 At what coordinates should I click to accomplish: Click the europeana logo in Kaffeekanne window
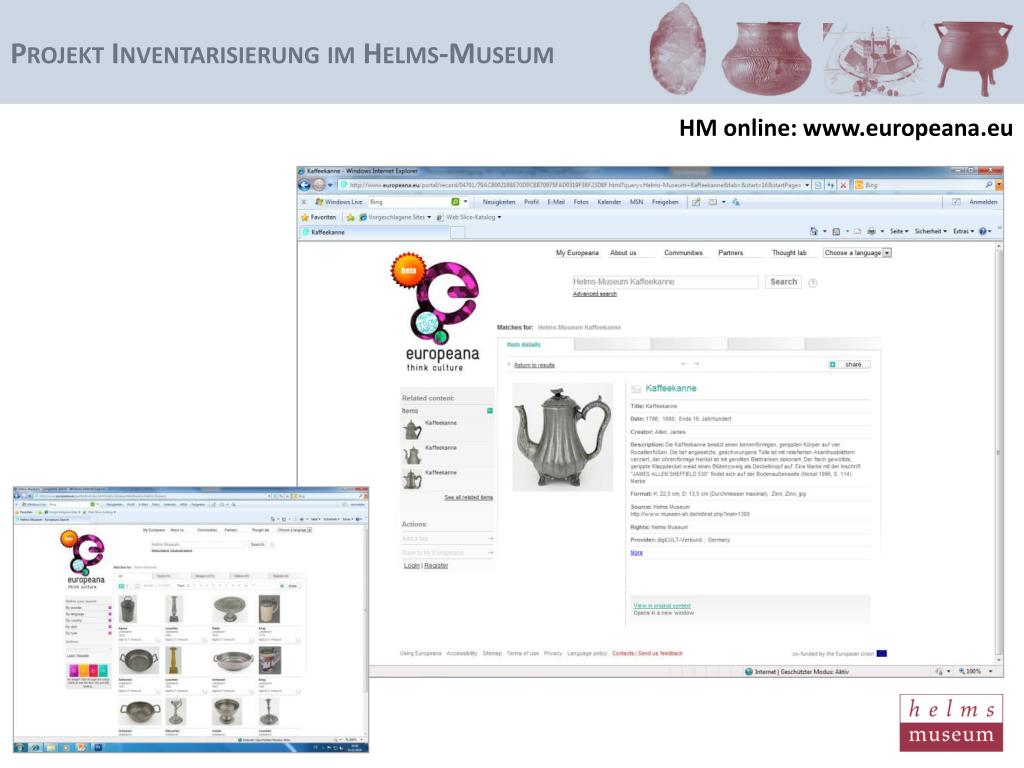[441, 313]
